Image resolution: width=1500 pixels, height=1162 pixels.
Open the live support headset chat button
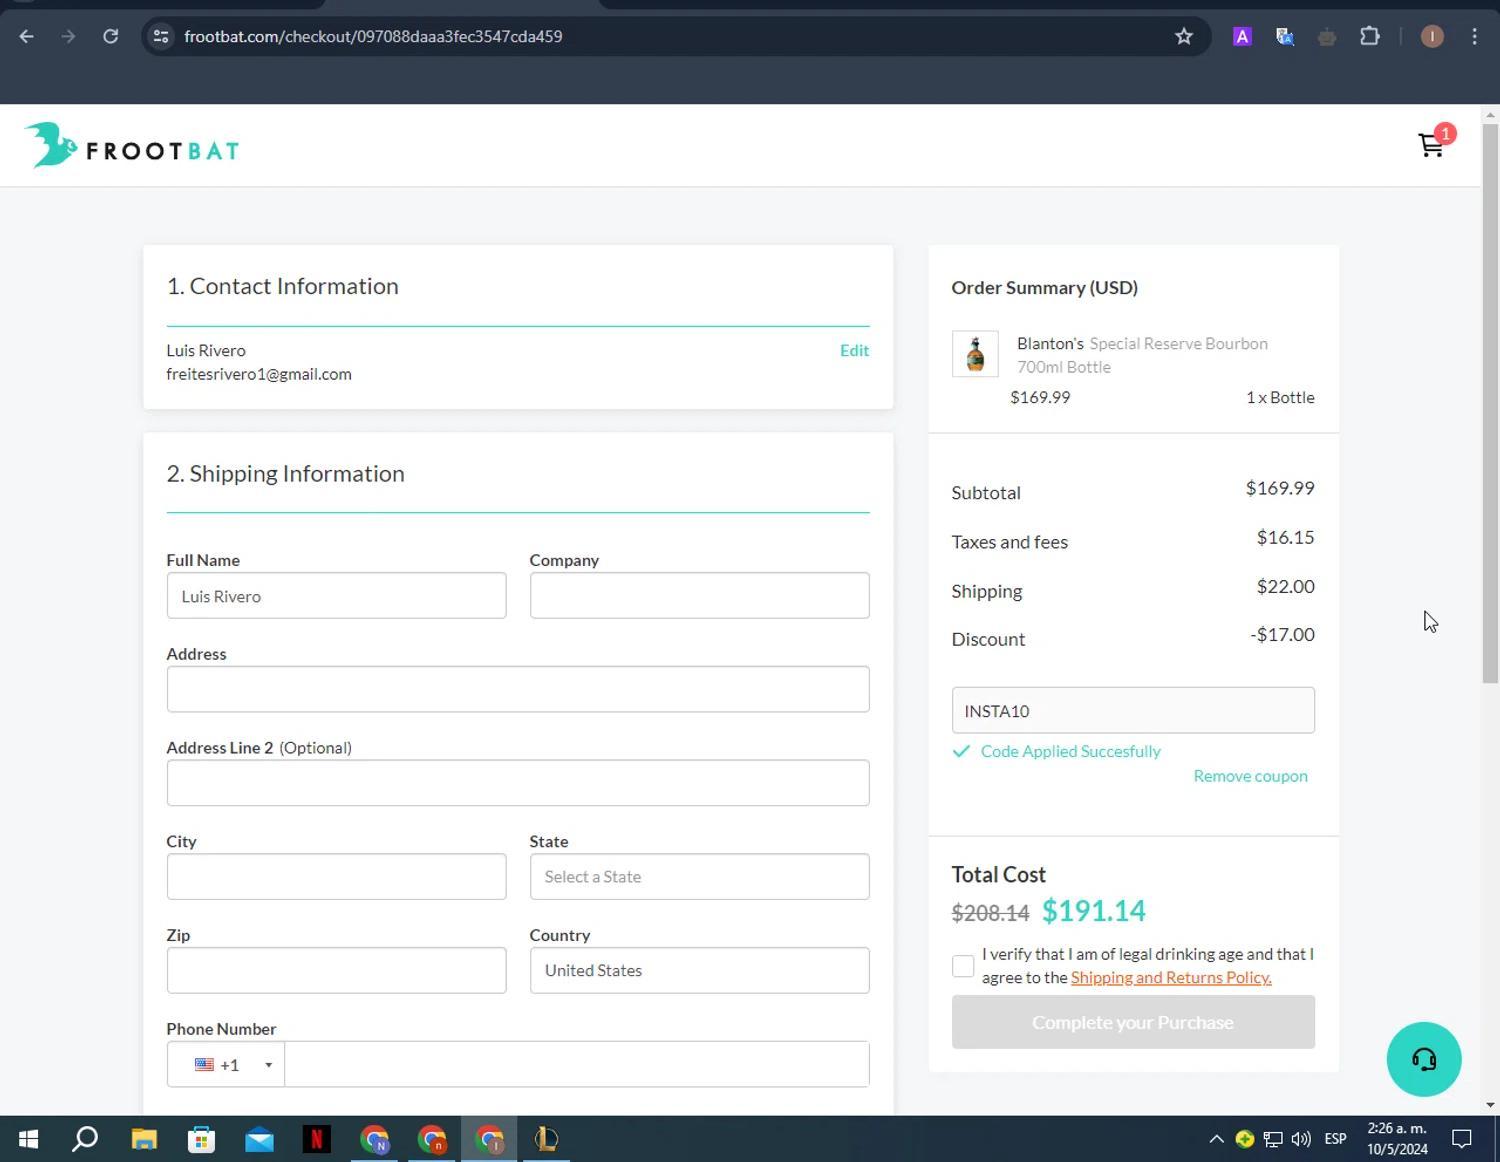[x=1424, y=1059]
